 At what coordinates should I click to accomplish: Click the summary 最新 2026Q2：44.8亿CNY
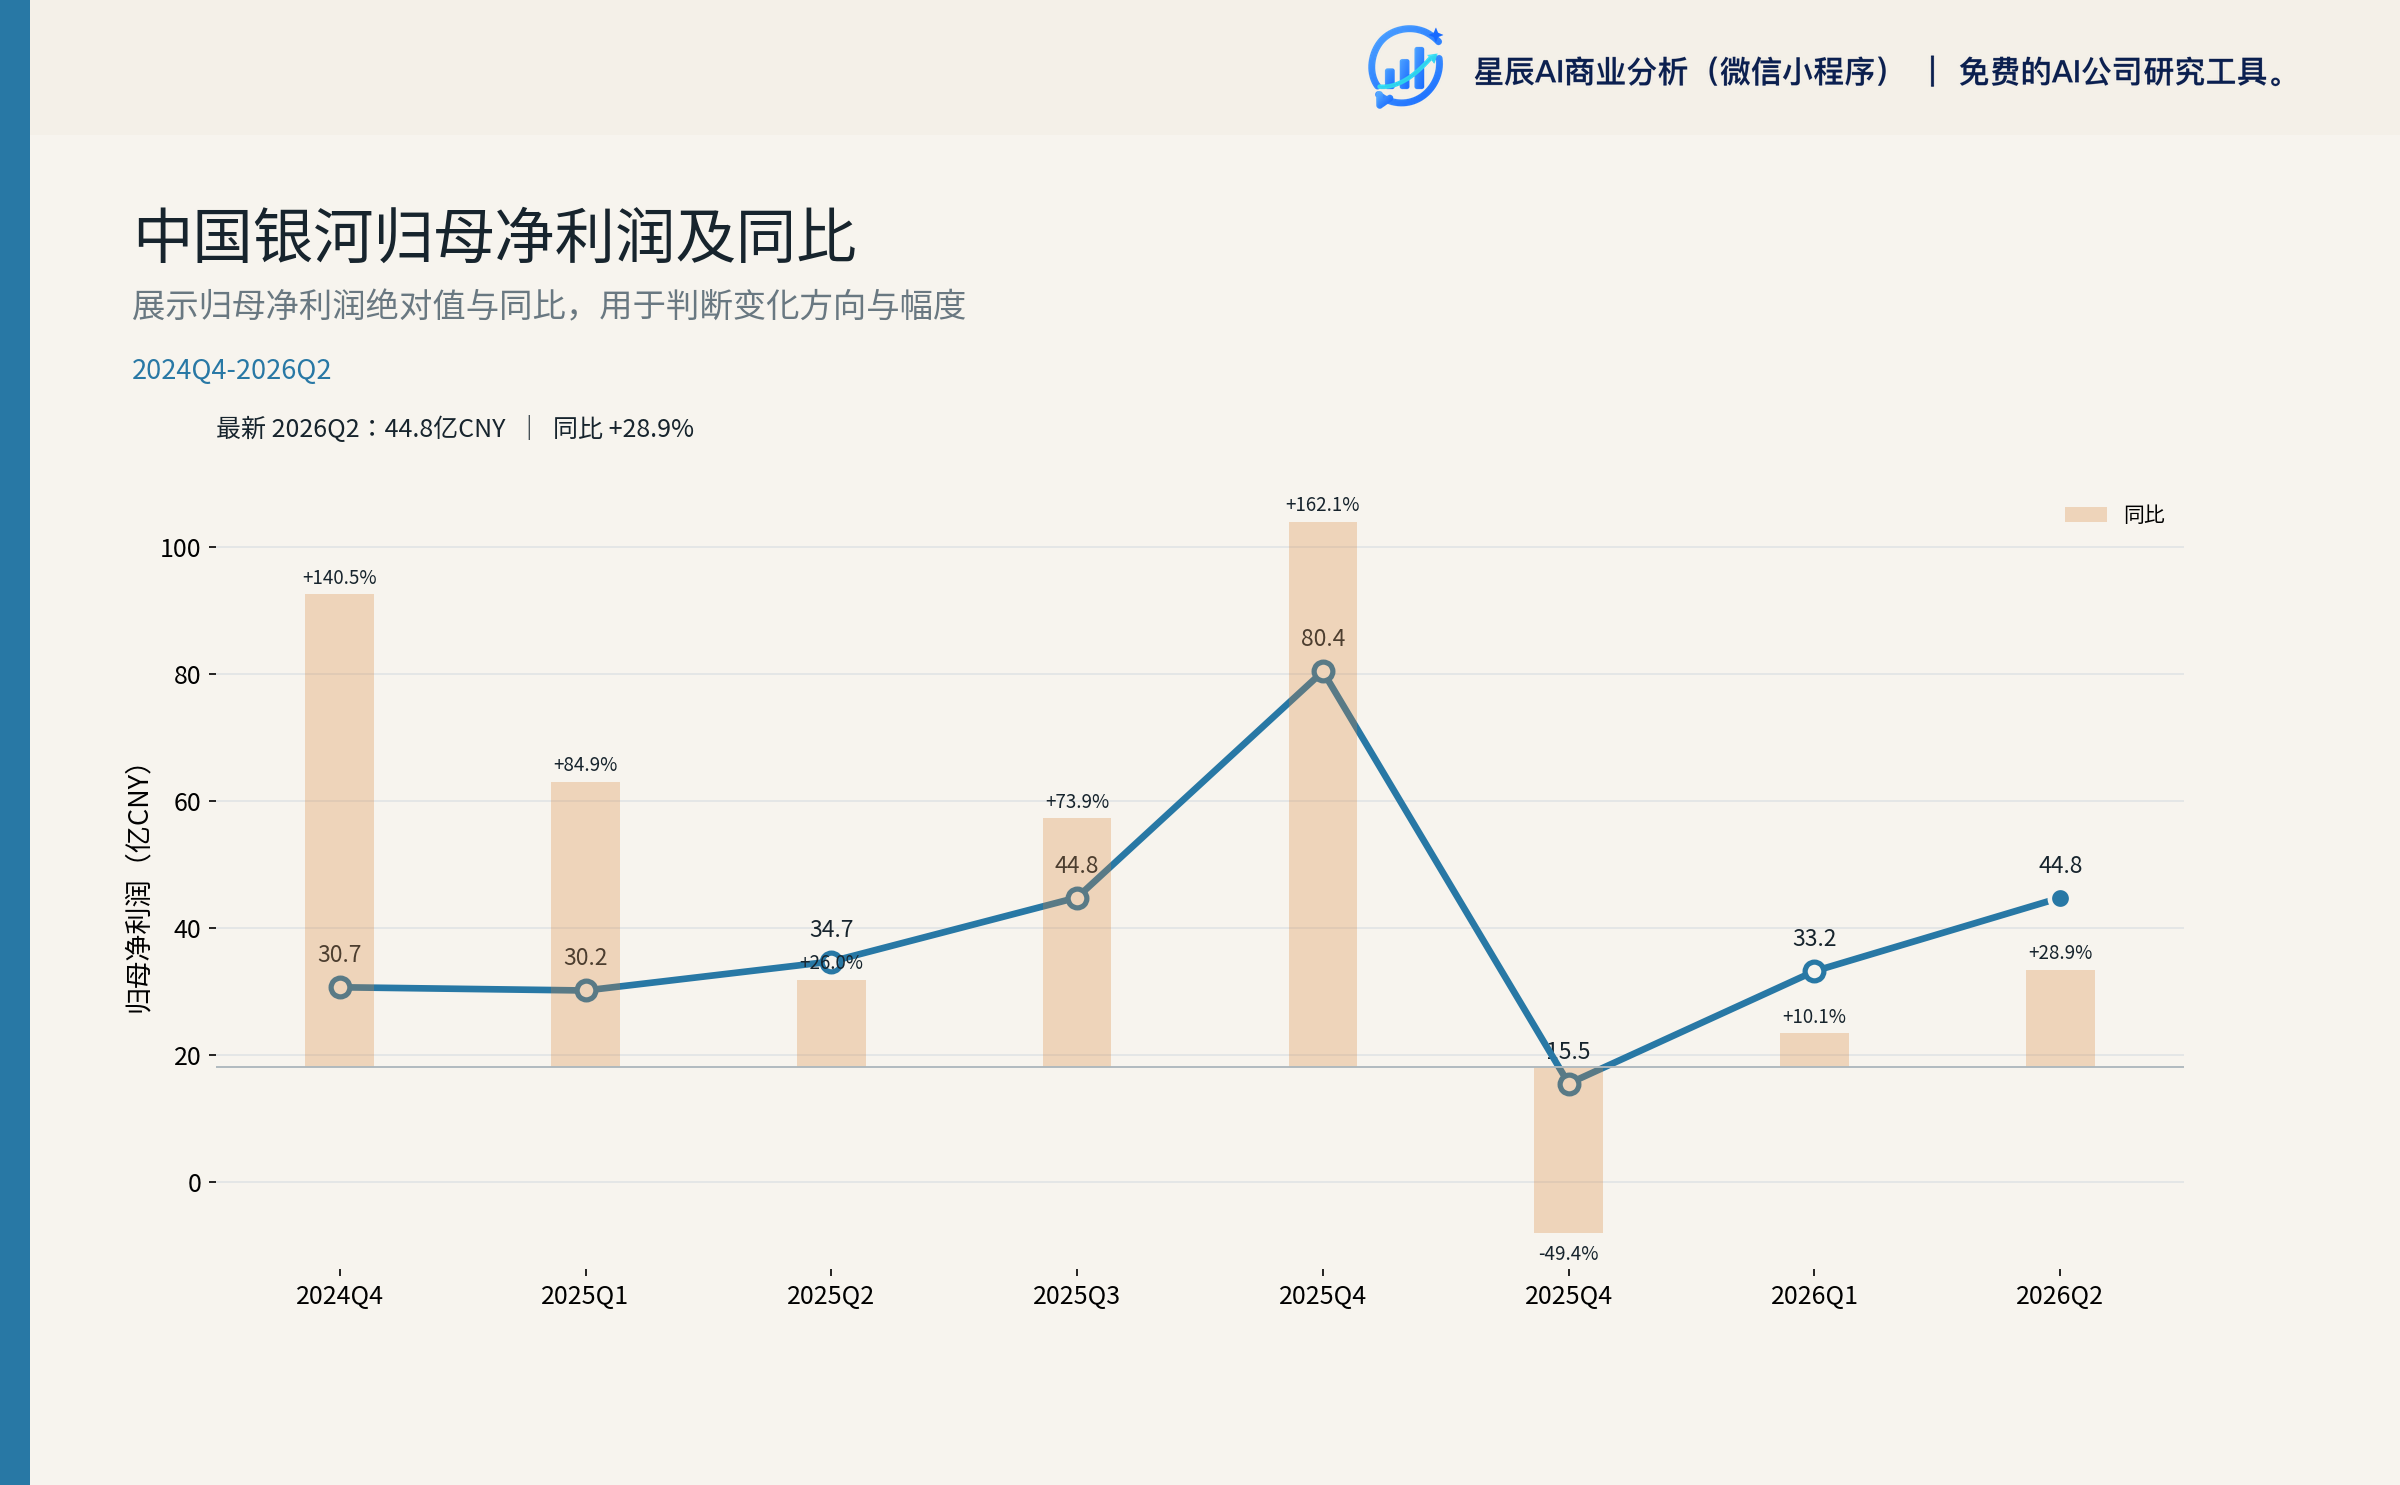click(361, 428)
